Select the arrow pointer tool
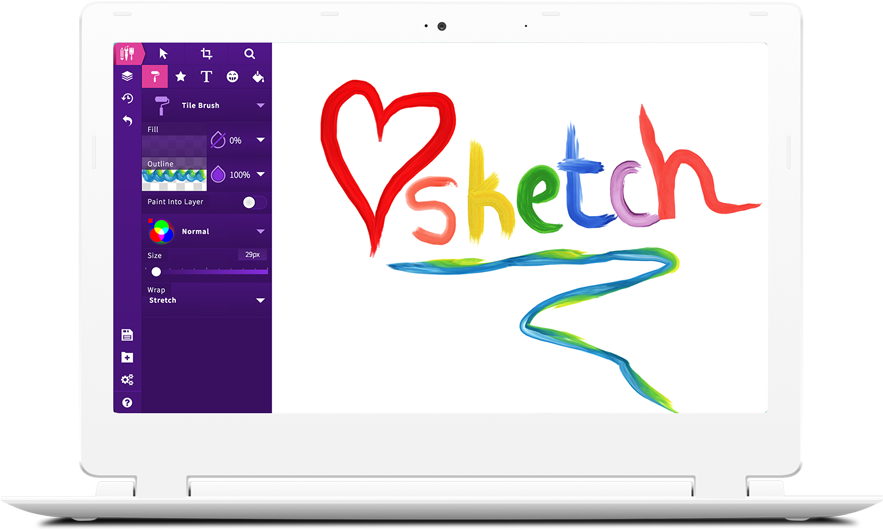Screen dimensions: 883x530 pyautogui.click(x=164, y=54)
